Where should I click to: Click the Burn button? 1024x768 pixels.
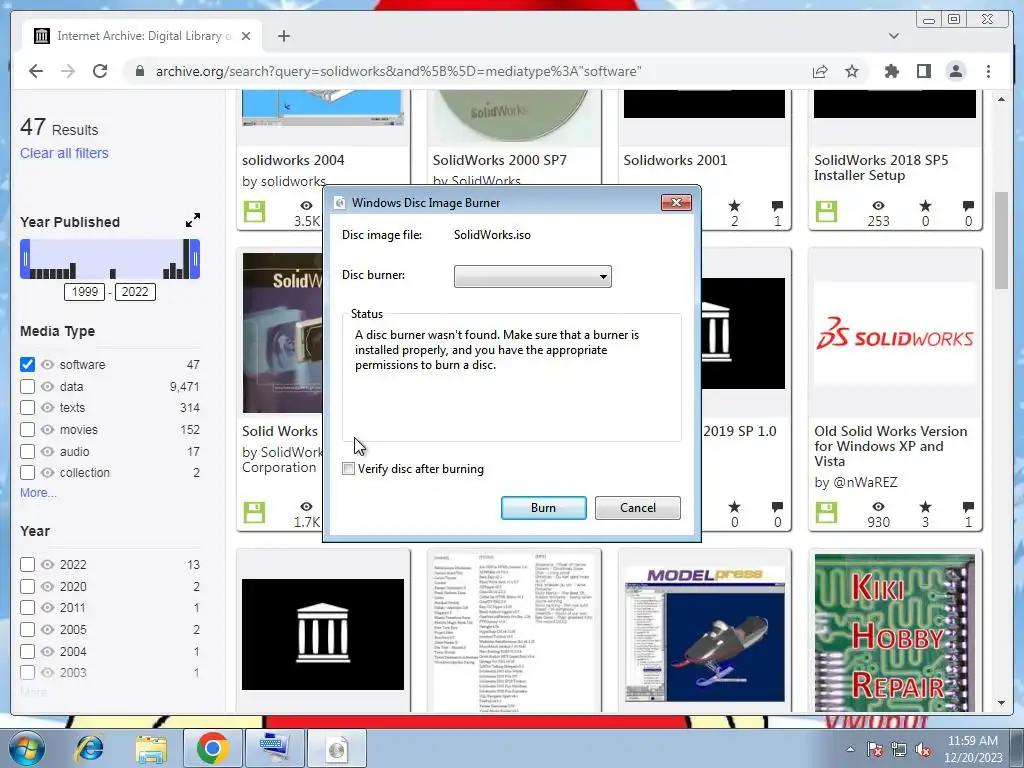click(x=543, y=507)
